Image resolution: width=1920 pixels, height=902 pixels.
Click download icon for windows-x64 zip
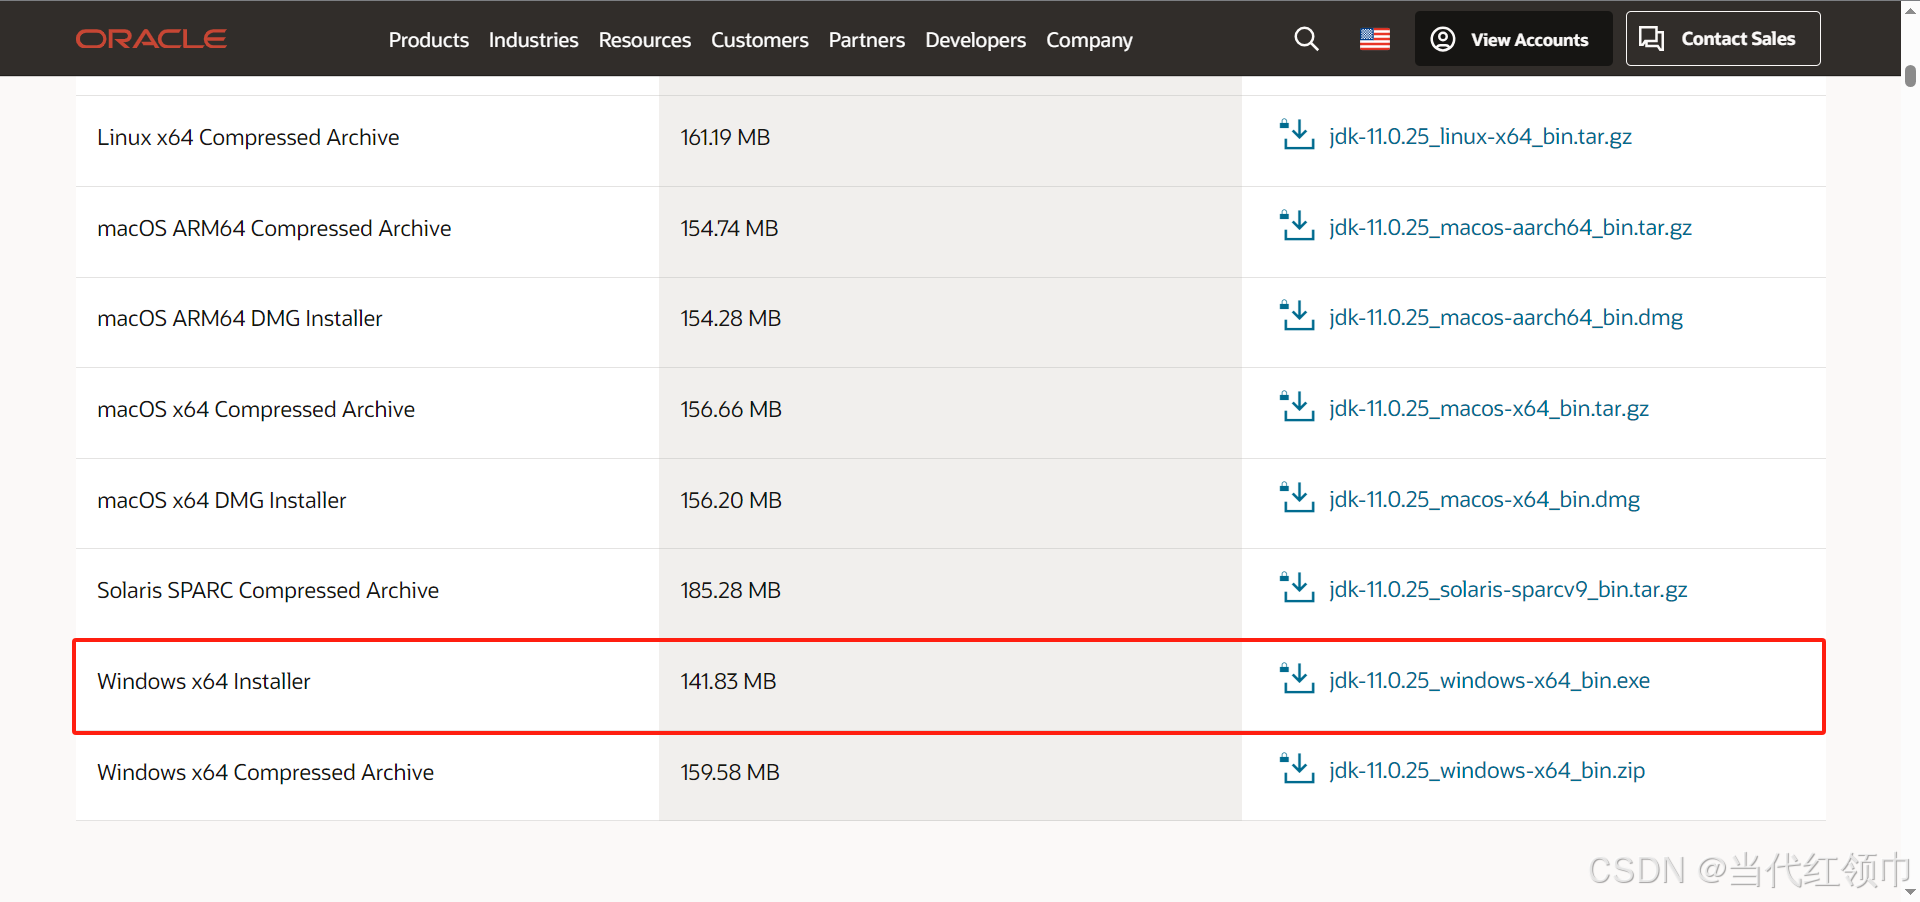point(1297,769)
